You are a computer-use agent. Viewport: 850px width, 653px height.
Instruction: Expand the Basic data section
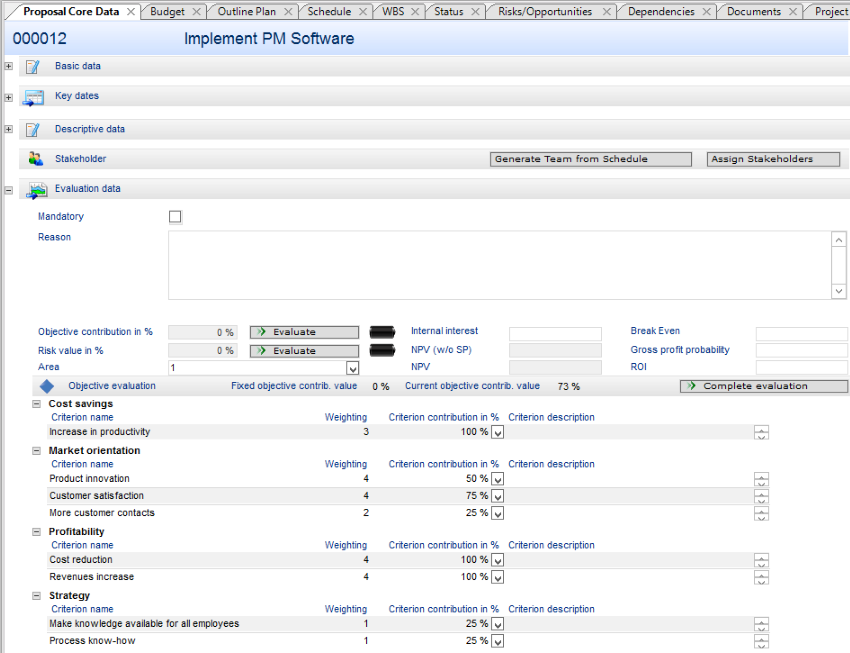8,67
